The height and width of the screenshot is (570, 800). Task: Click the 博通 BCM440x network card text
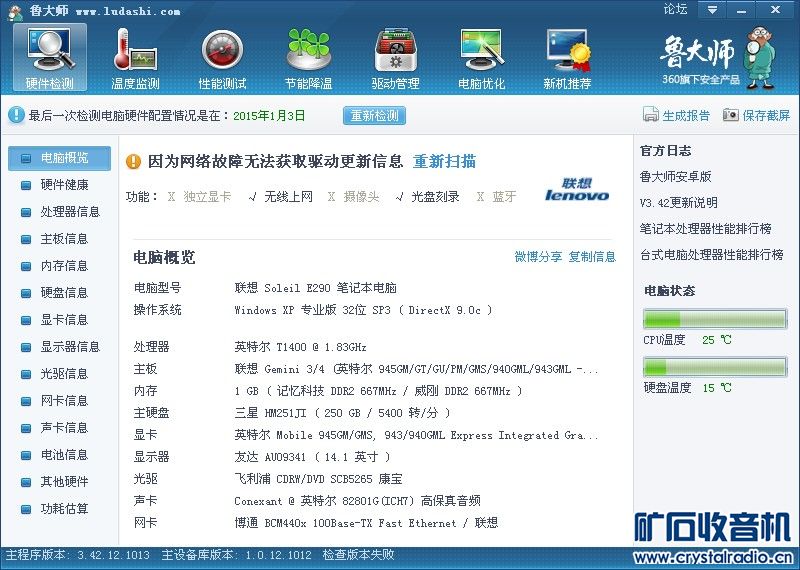tap(366, 523)
